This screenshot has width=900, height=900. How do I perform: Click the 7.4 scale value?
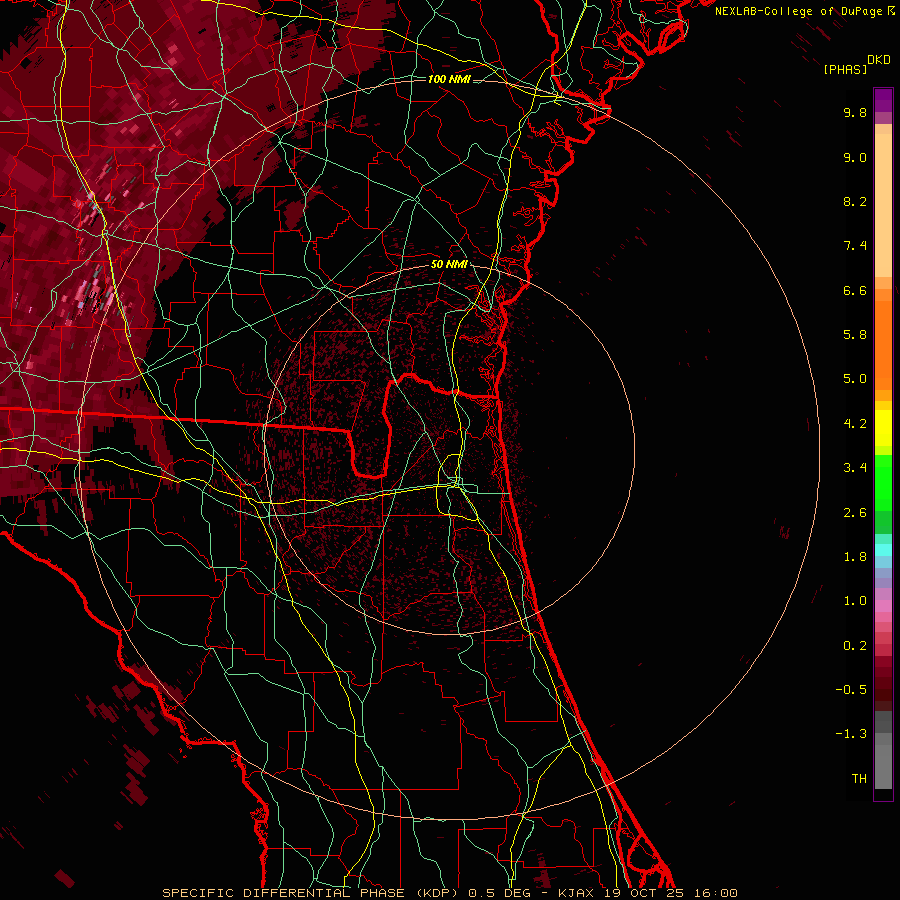[x=855, y=246]
